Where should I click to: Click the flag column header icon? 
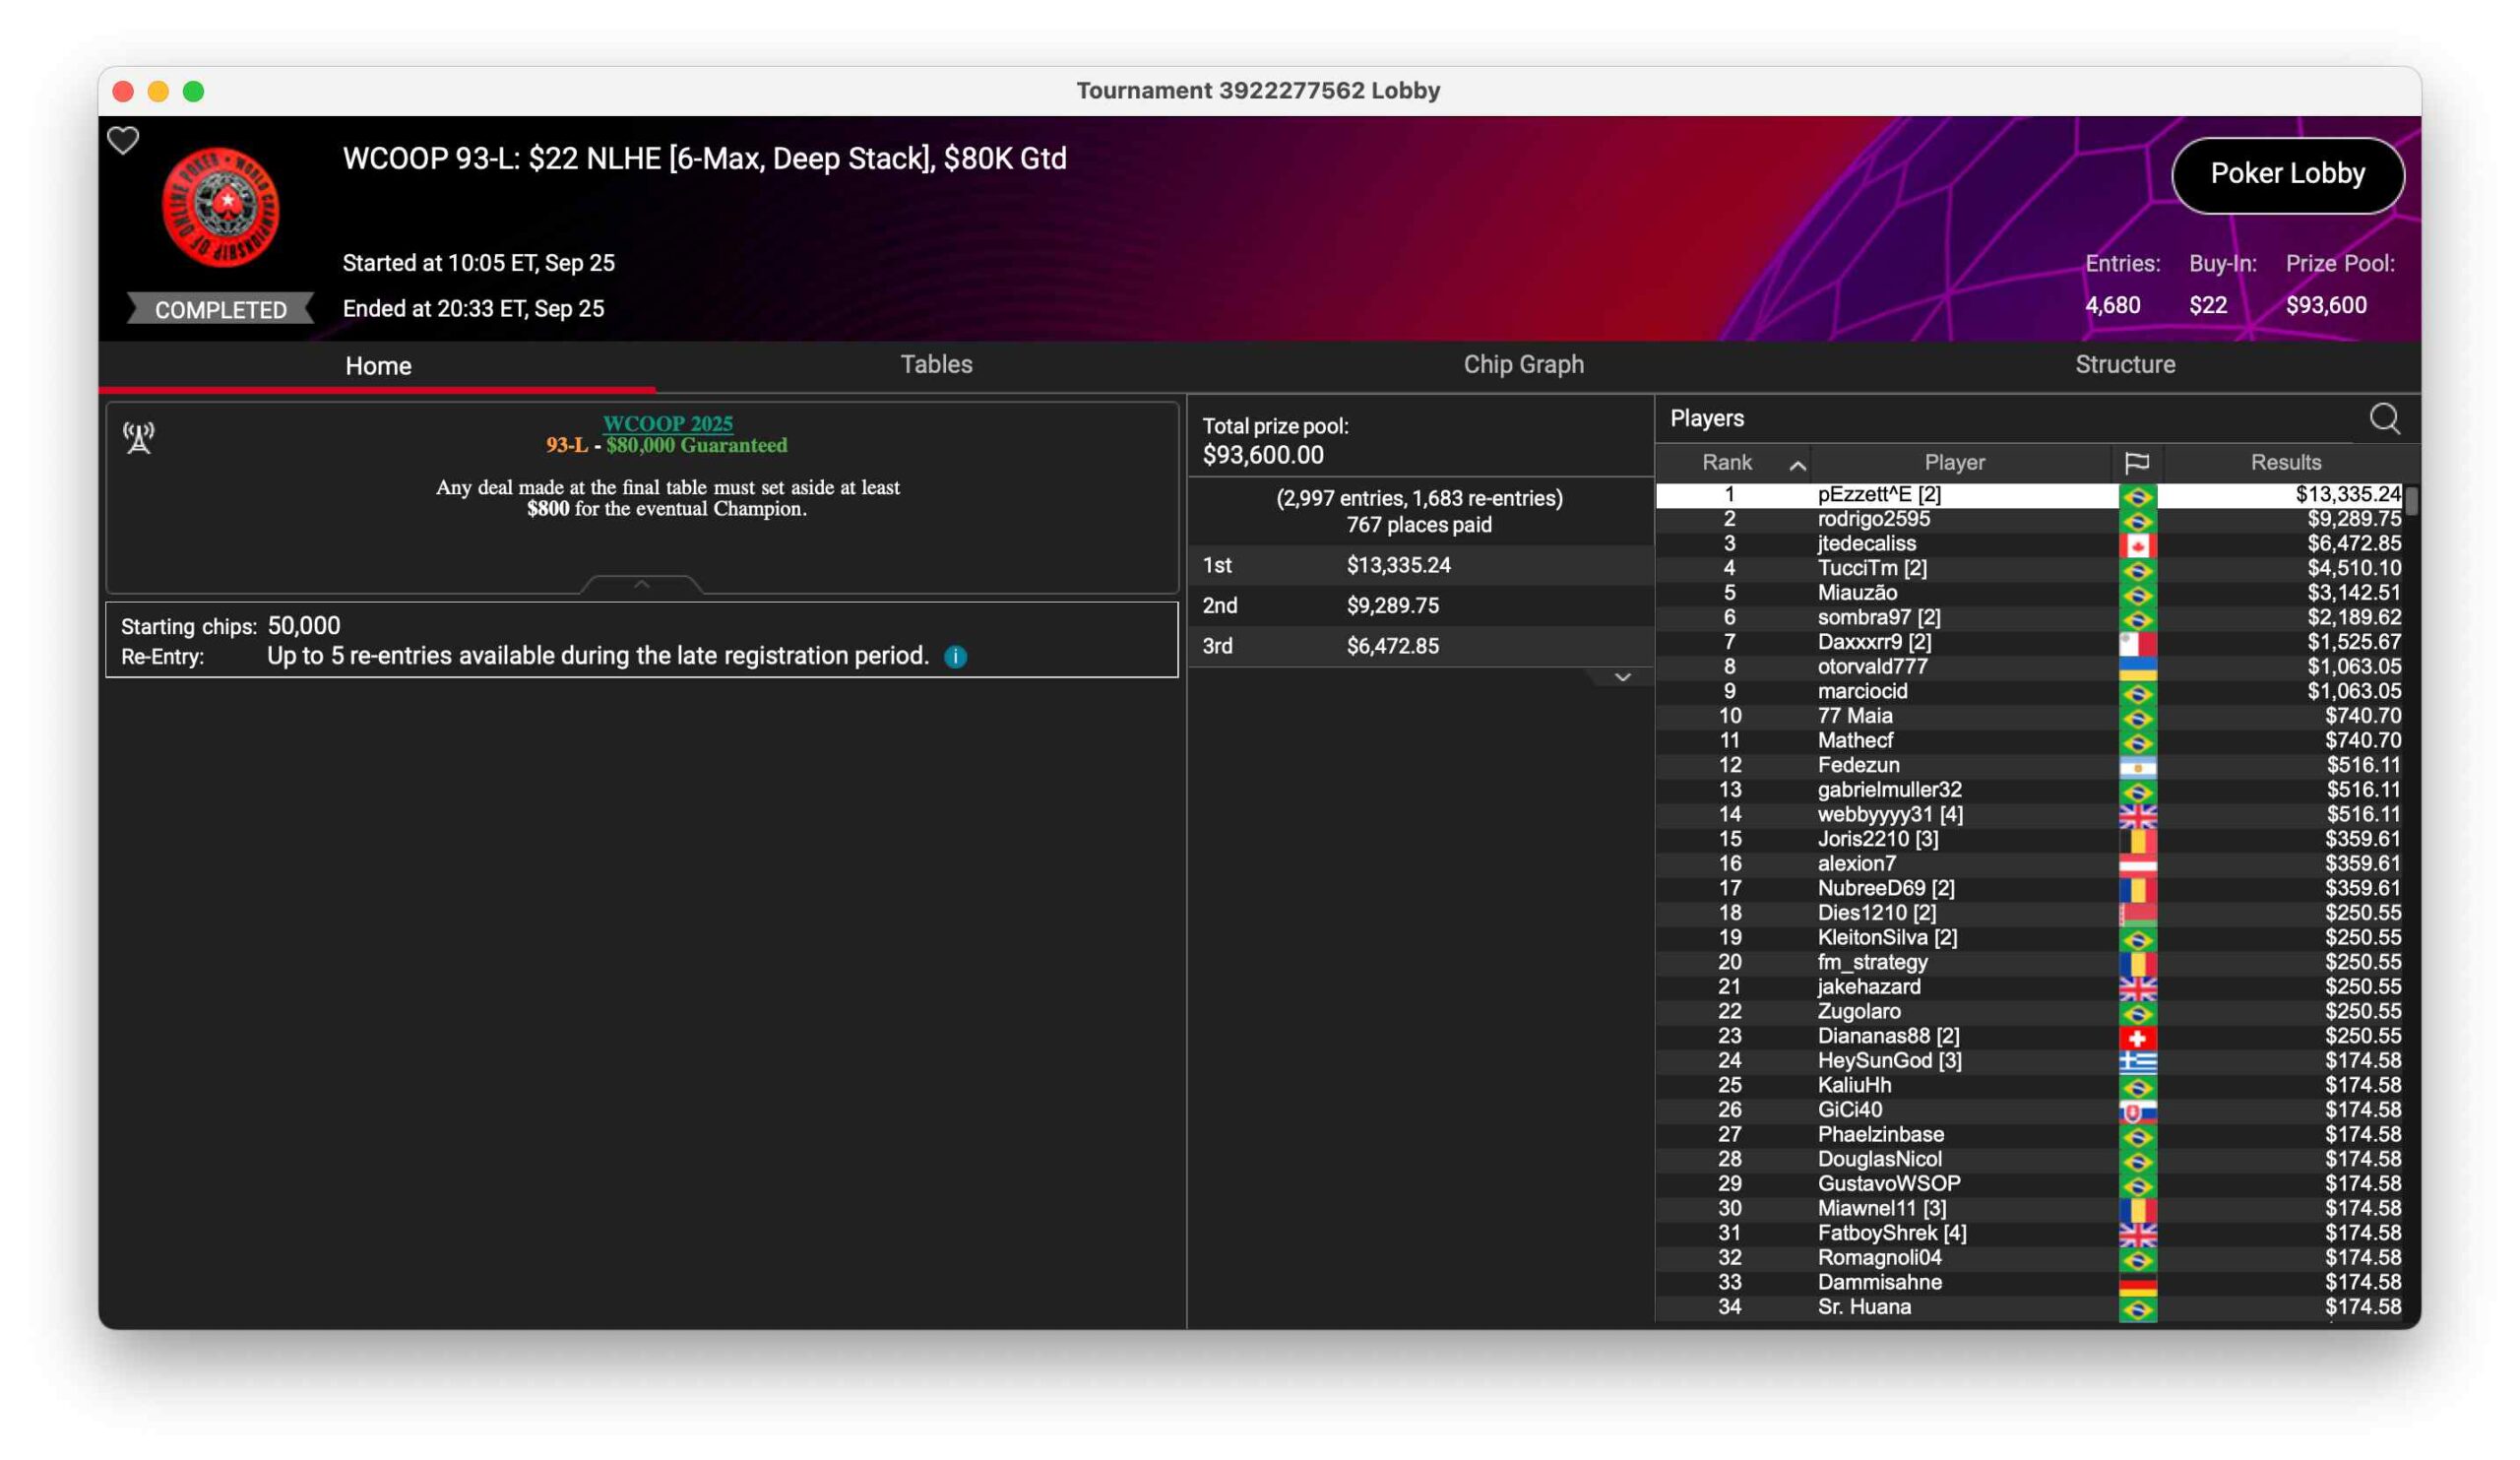(2136, 463)
